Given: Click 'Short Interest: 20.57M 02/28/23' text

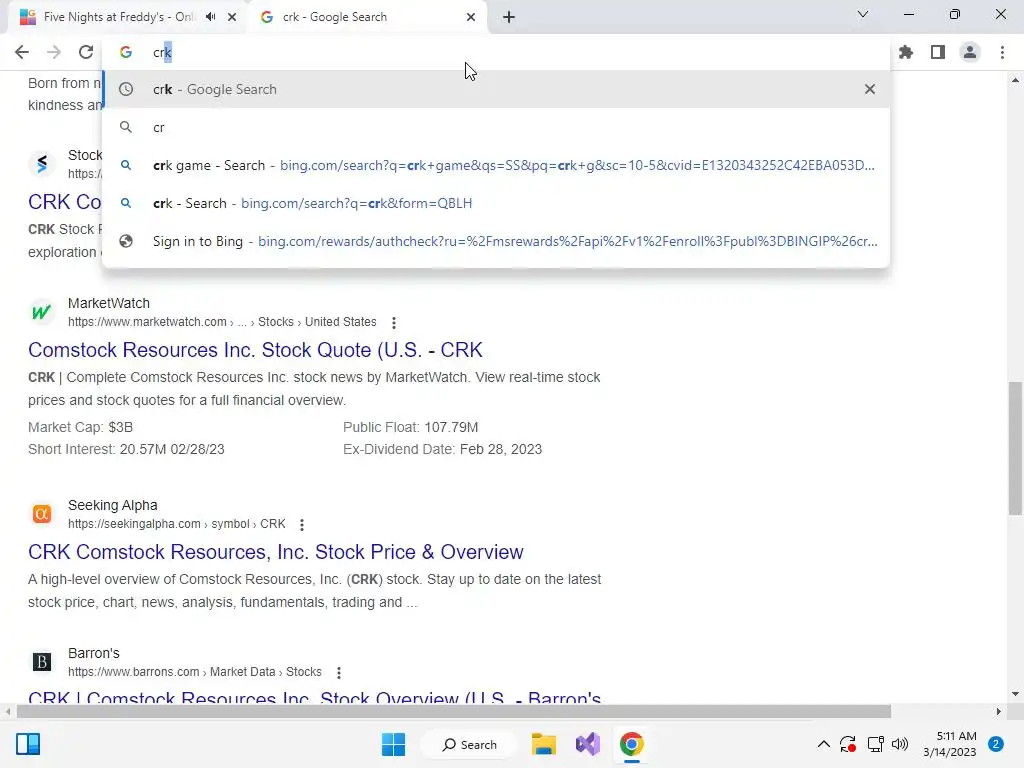Looking at the screenshot, I should (x=126, y=449).
